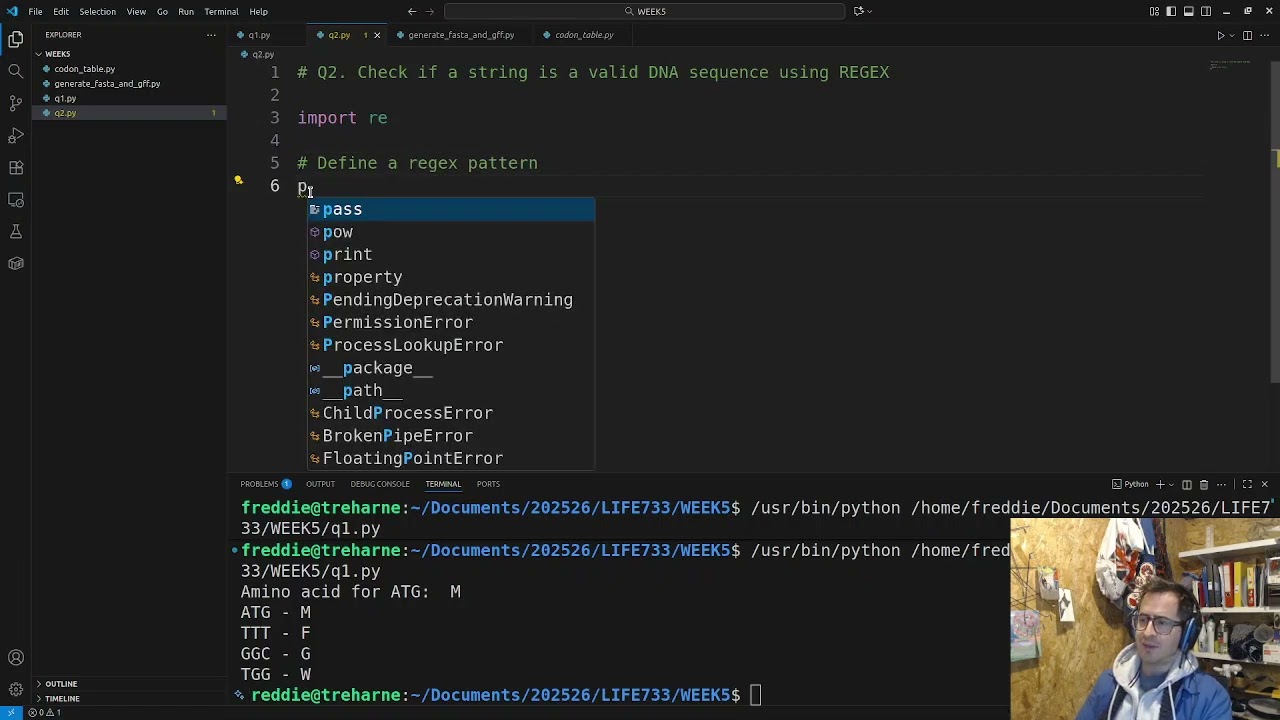Pick 'ProcessLookupError' from the suggestion list

coord(451,345)
